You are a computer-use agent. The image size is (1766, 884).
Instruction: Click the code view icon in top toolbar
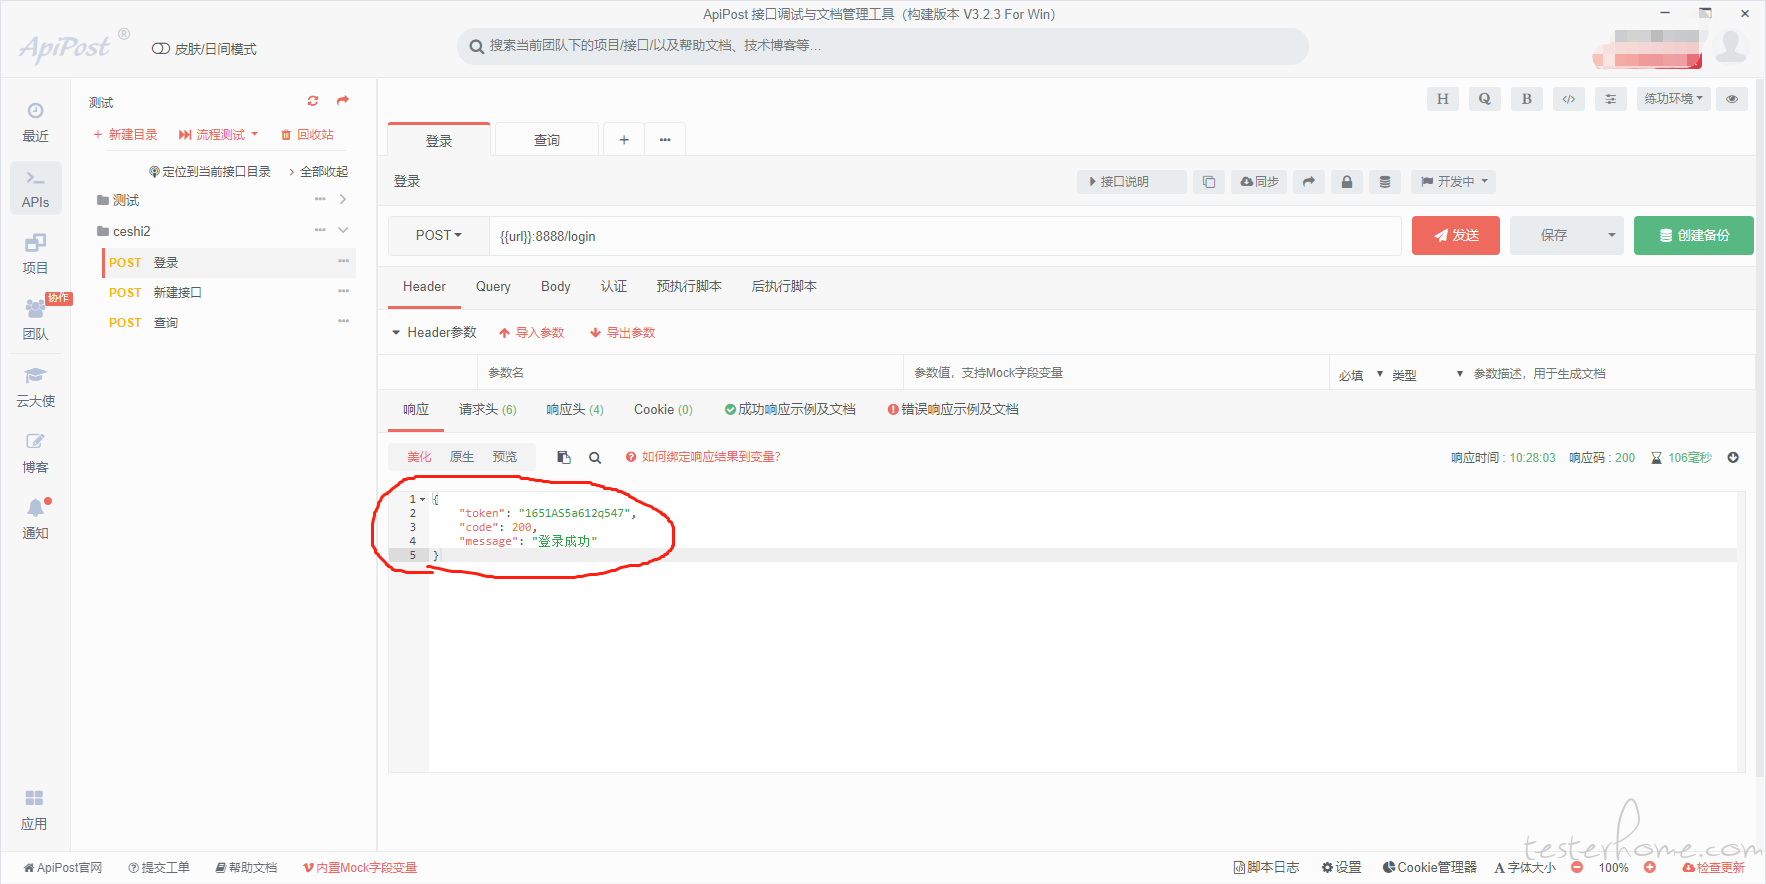point(1569,99)
